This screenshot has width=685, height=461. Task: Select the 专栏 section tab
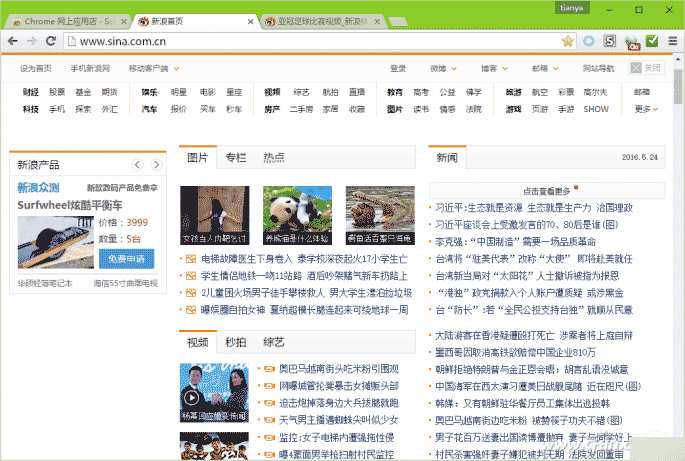(x=236, y=157)
